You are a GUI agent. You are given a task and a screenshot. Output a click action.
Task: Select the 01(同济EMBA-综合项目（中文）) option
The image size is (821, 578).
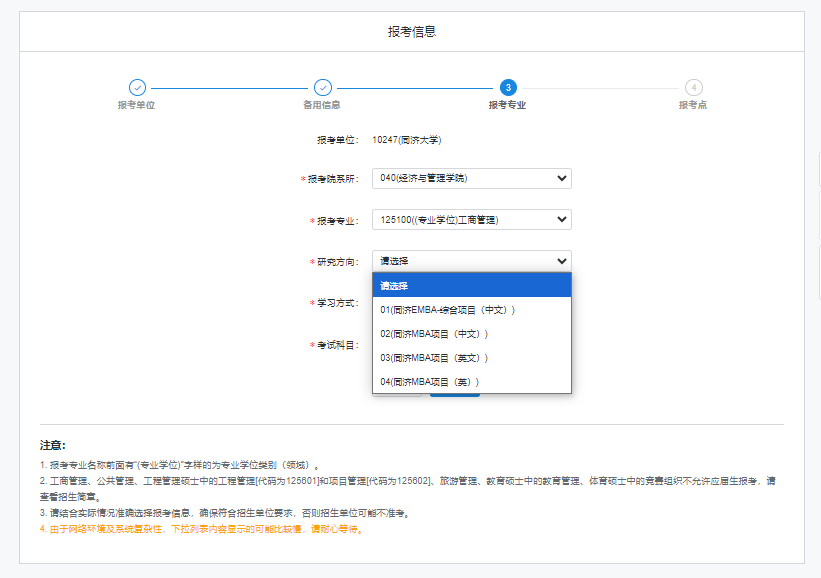[x=470, y=308]
